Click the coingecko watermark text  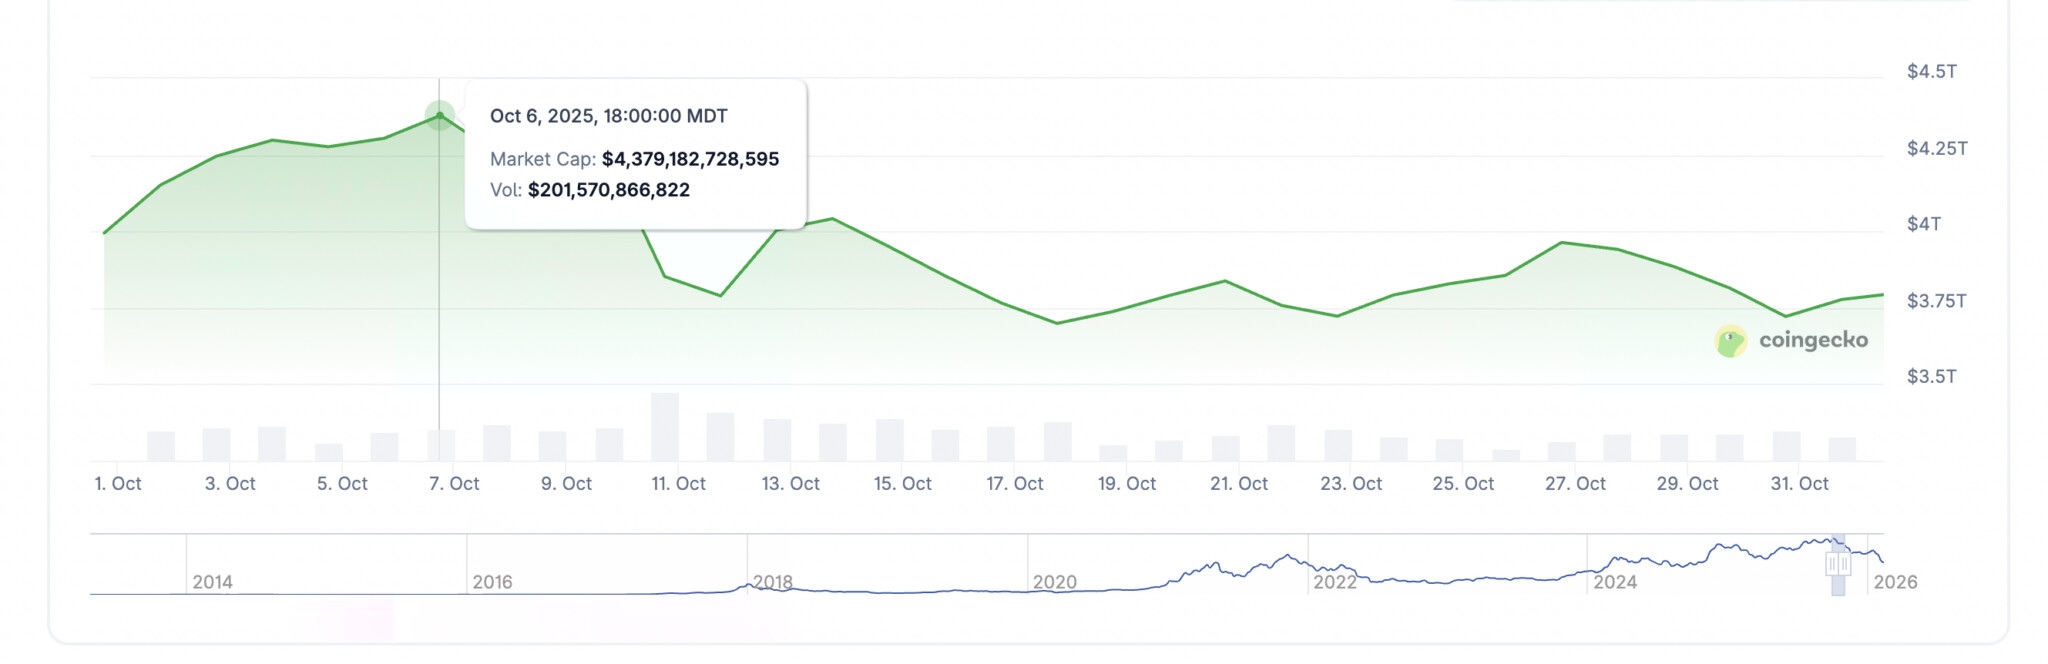coord(1812,341)
